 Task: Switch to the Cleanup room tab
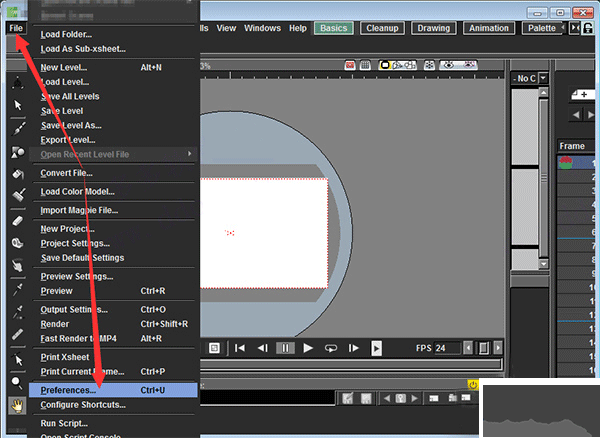(x=381, y=28)
